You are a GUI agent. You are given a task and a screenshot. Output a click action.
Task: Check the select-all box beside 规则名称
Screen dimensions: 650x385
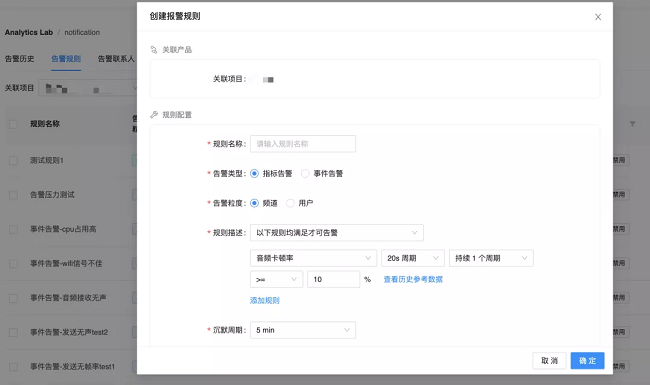(13, 124)
